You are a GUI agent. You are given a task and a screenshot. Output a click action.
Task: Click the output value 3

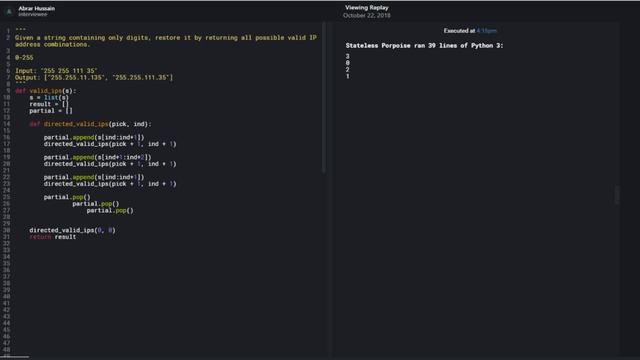pyautogui.click(x=347, y=56)
